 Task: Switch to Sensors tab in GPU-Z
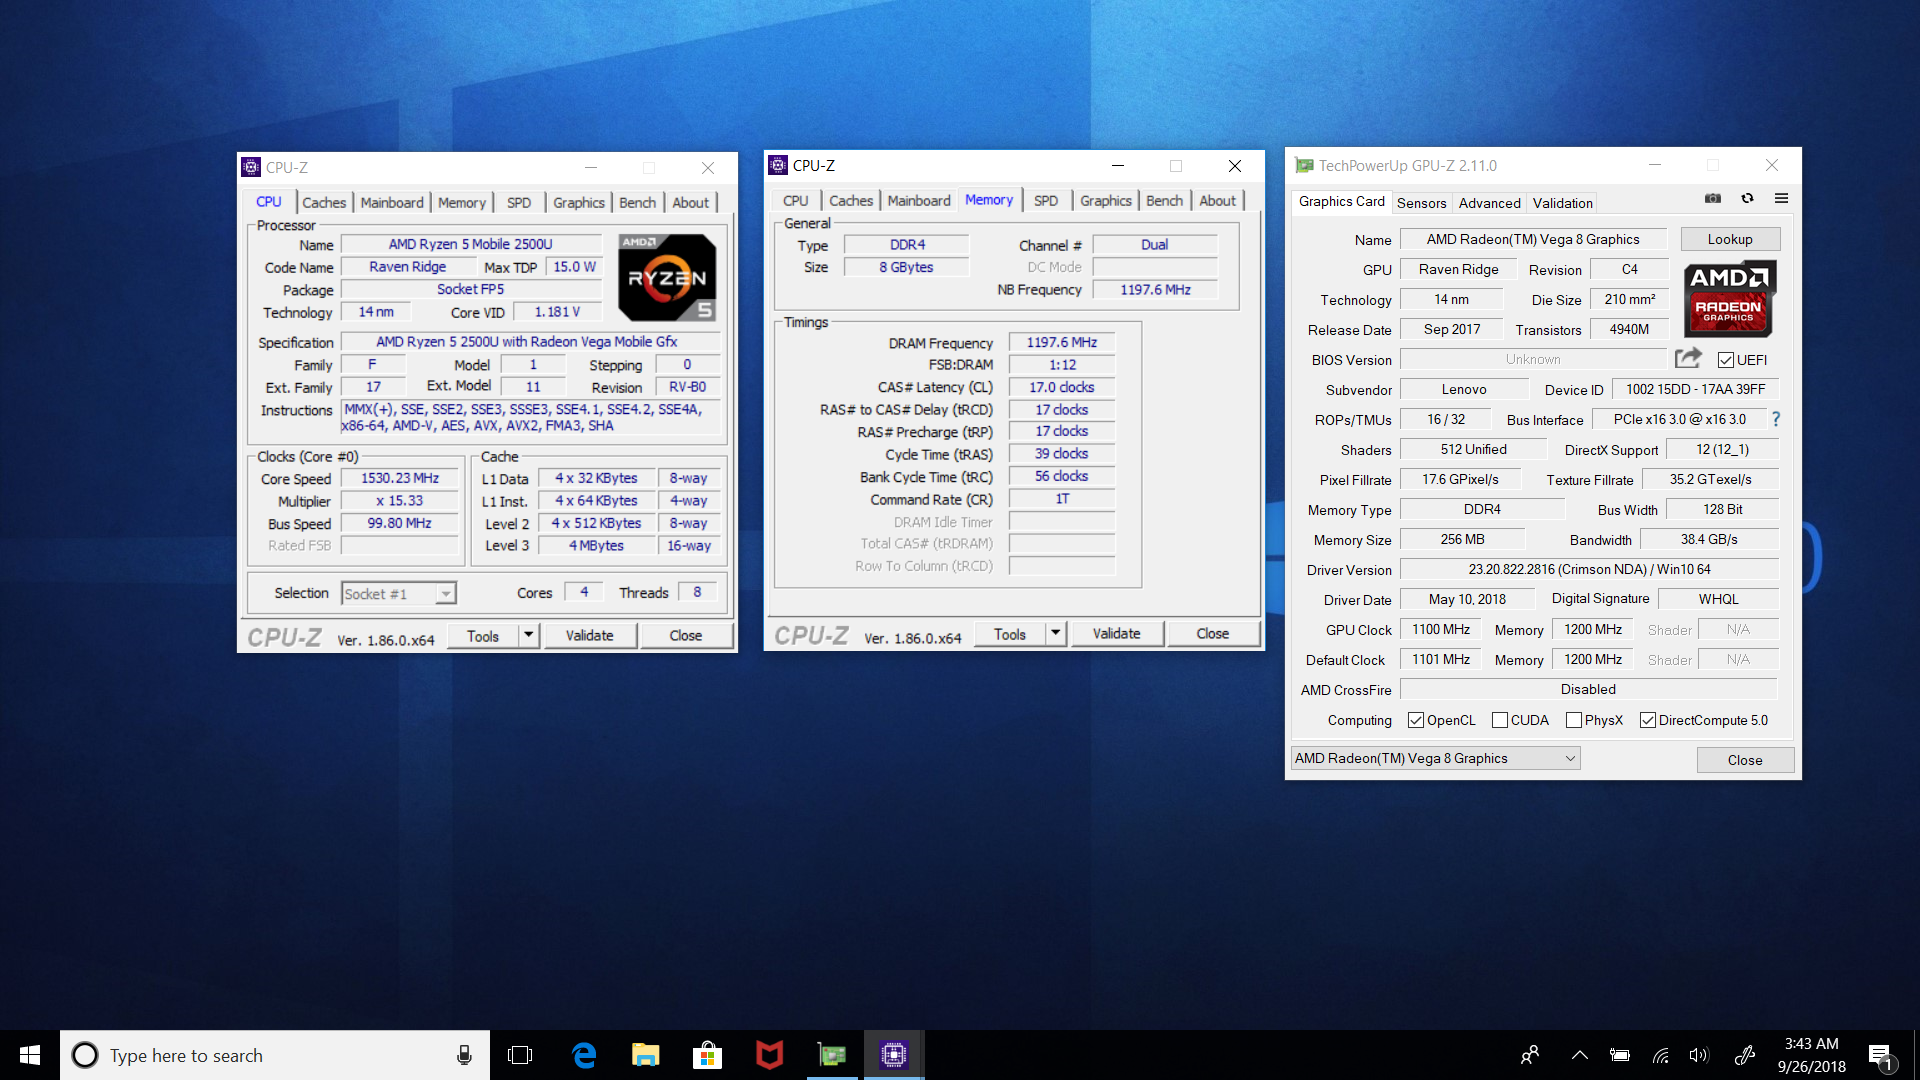point(1421,203)
